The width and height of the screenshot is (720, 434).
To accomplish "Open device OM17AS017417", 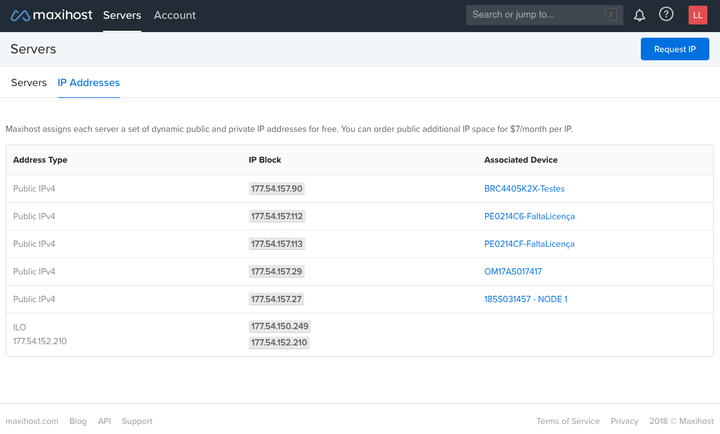I will click(x=513, y=271).
